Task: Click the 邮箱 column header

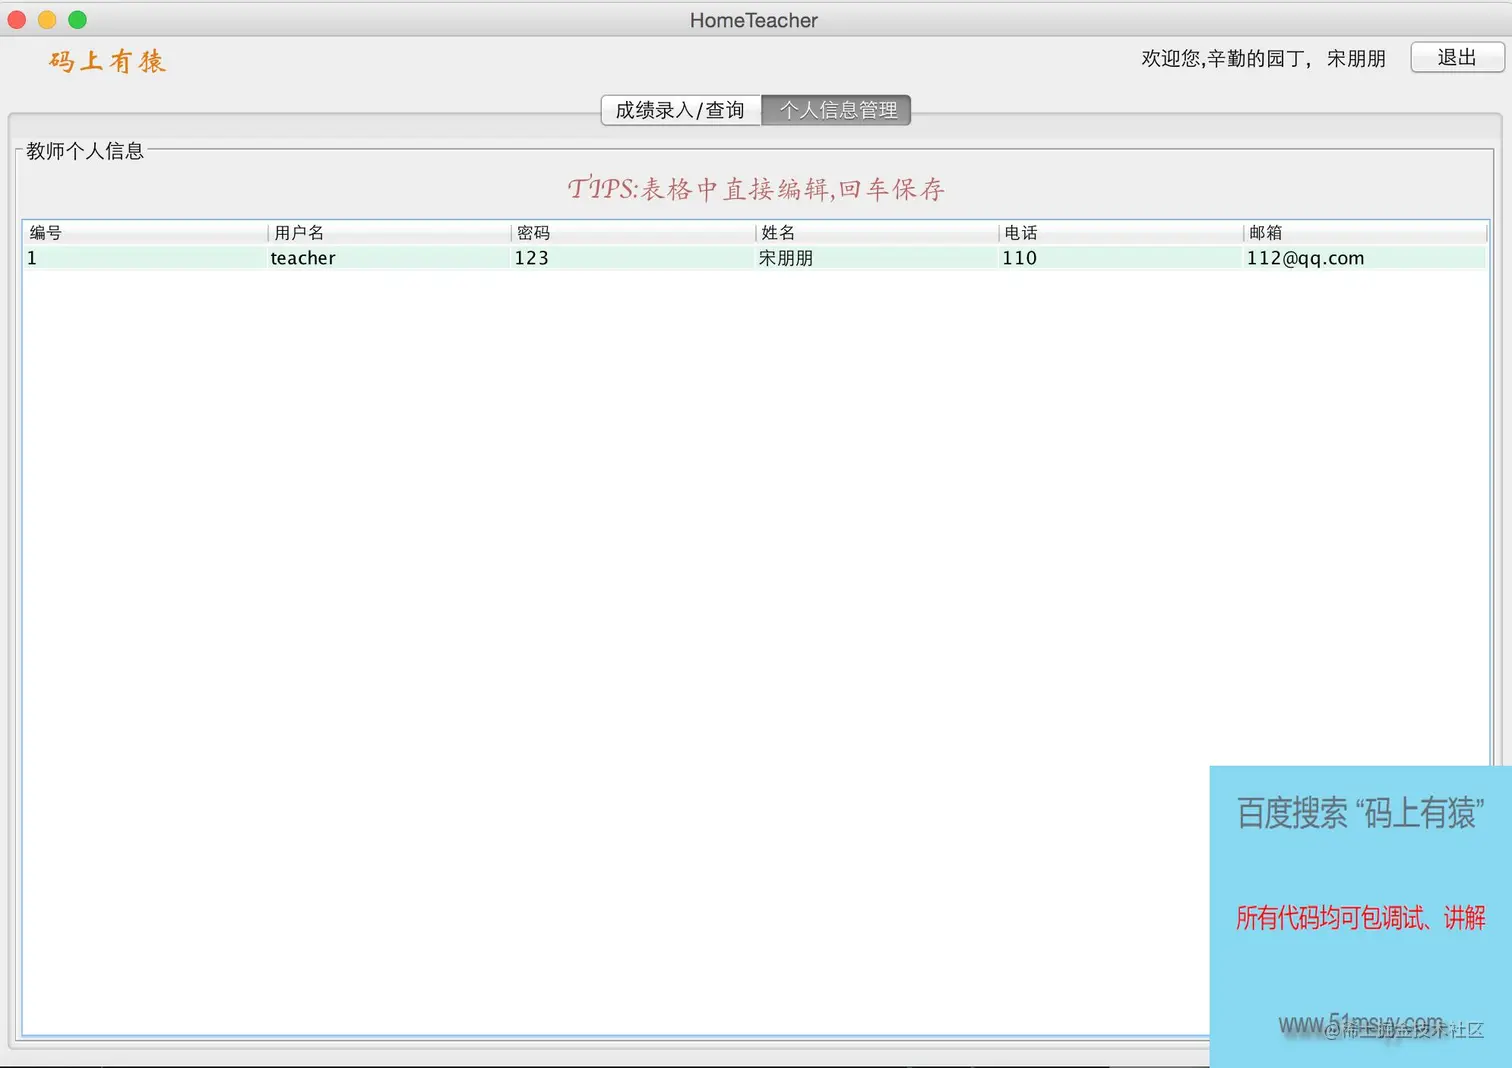Action: [x=1365, y=233]
